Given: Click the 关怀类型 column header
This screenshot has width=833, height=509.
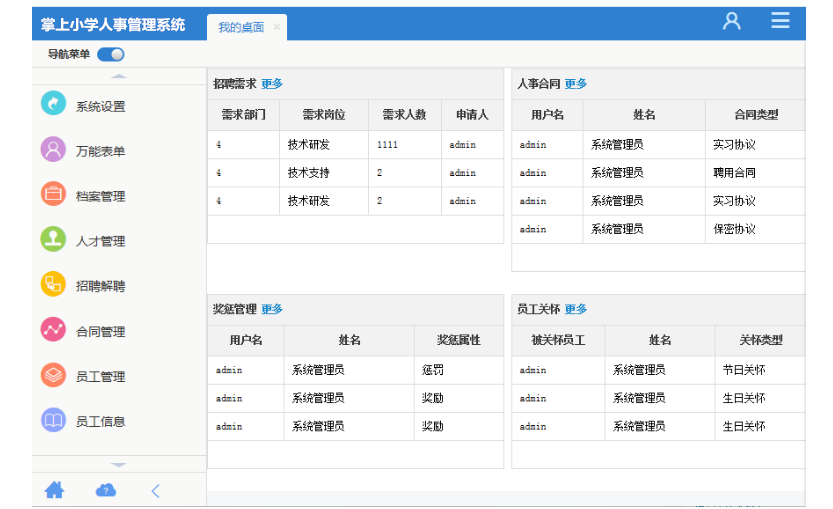Looking at the screenshot, I should [760, 340].
